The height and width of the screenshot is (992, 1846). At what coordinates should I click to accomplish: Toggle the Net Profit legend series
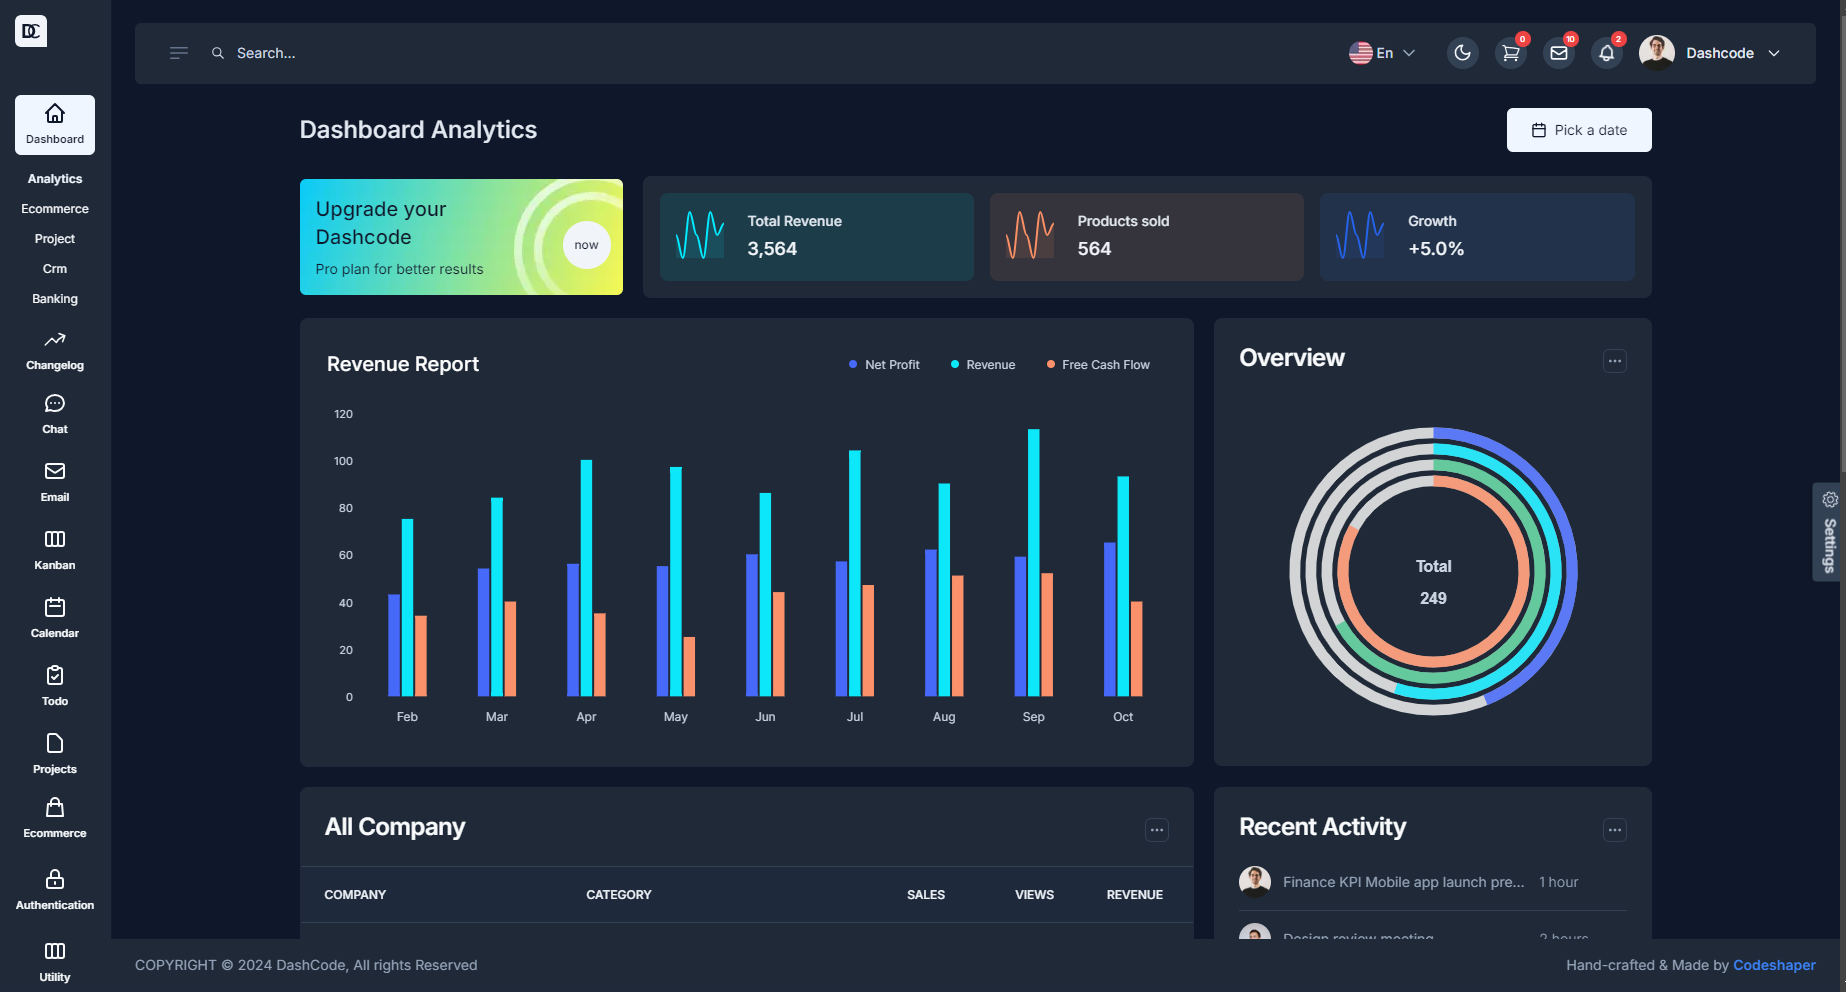[x=884, y=365]
